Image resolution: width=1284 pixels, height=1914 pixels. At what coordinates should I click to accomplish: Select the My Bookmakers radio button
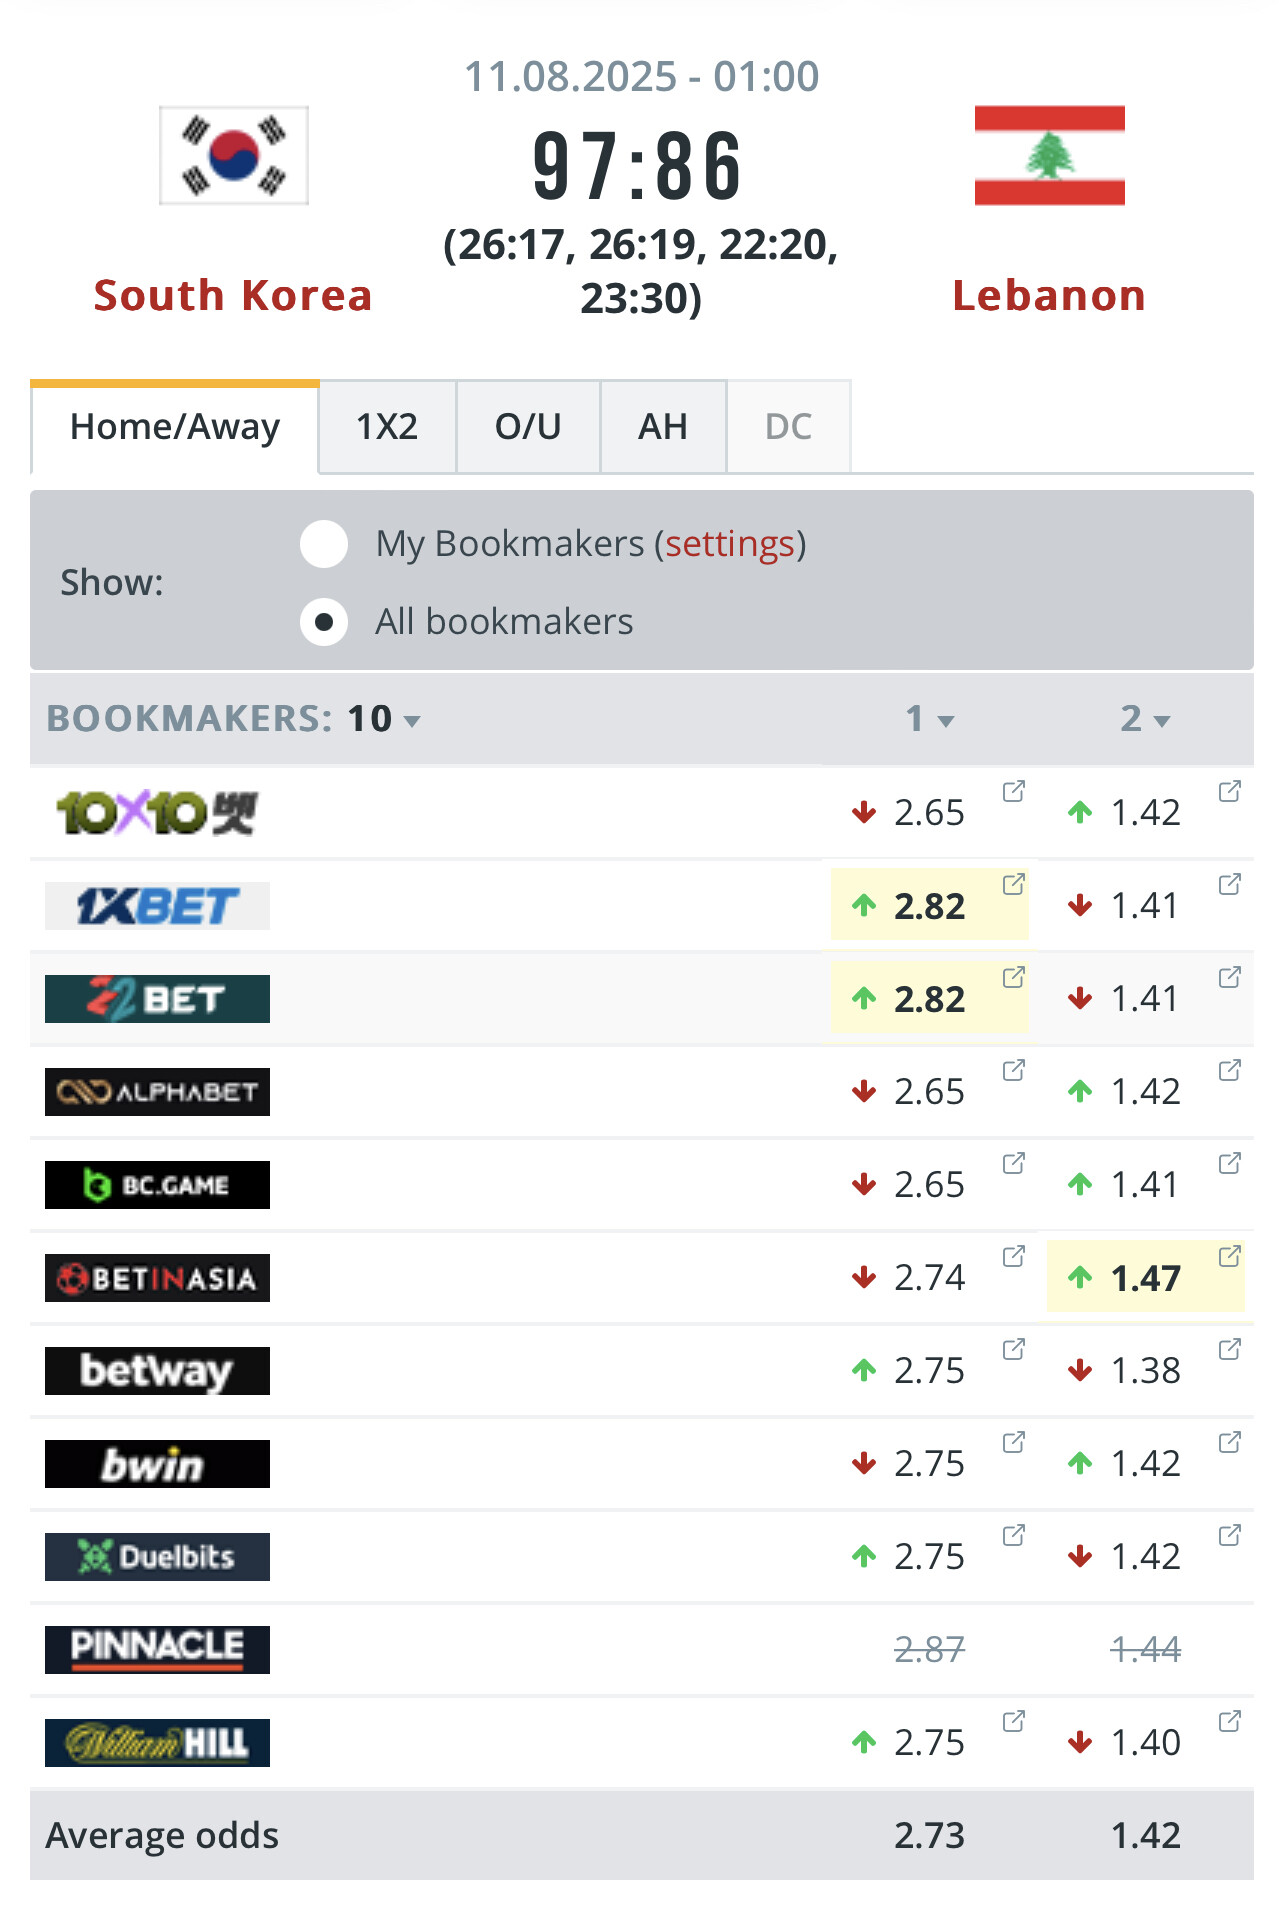[x=324, y=544]
